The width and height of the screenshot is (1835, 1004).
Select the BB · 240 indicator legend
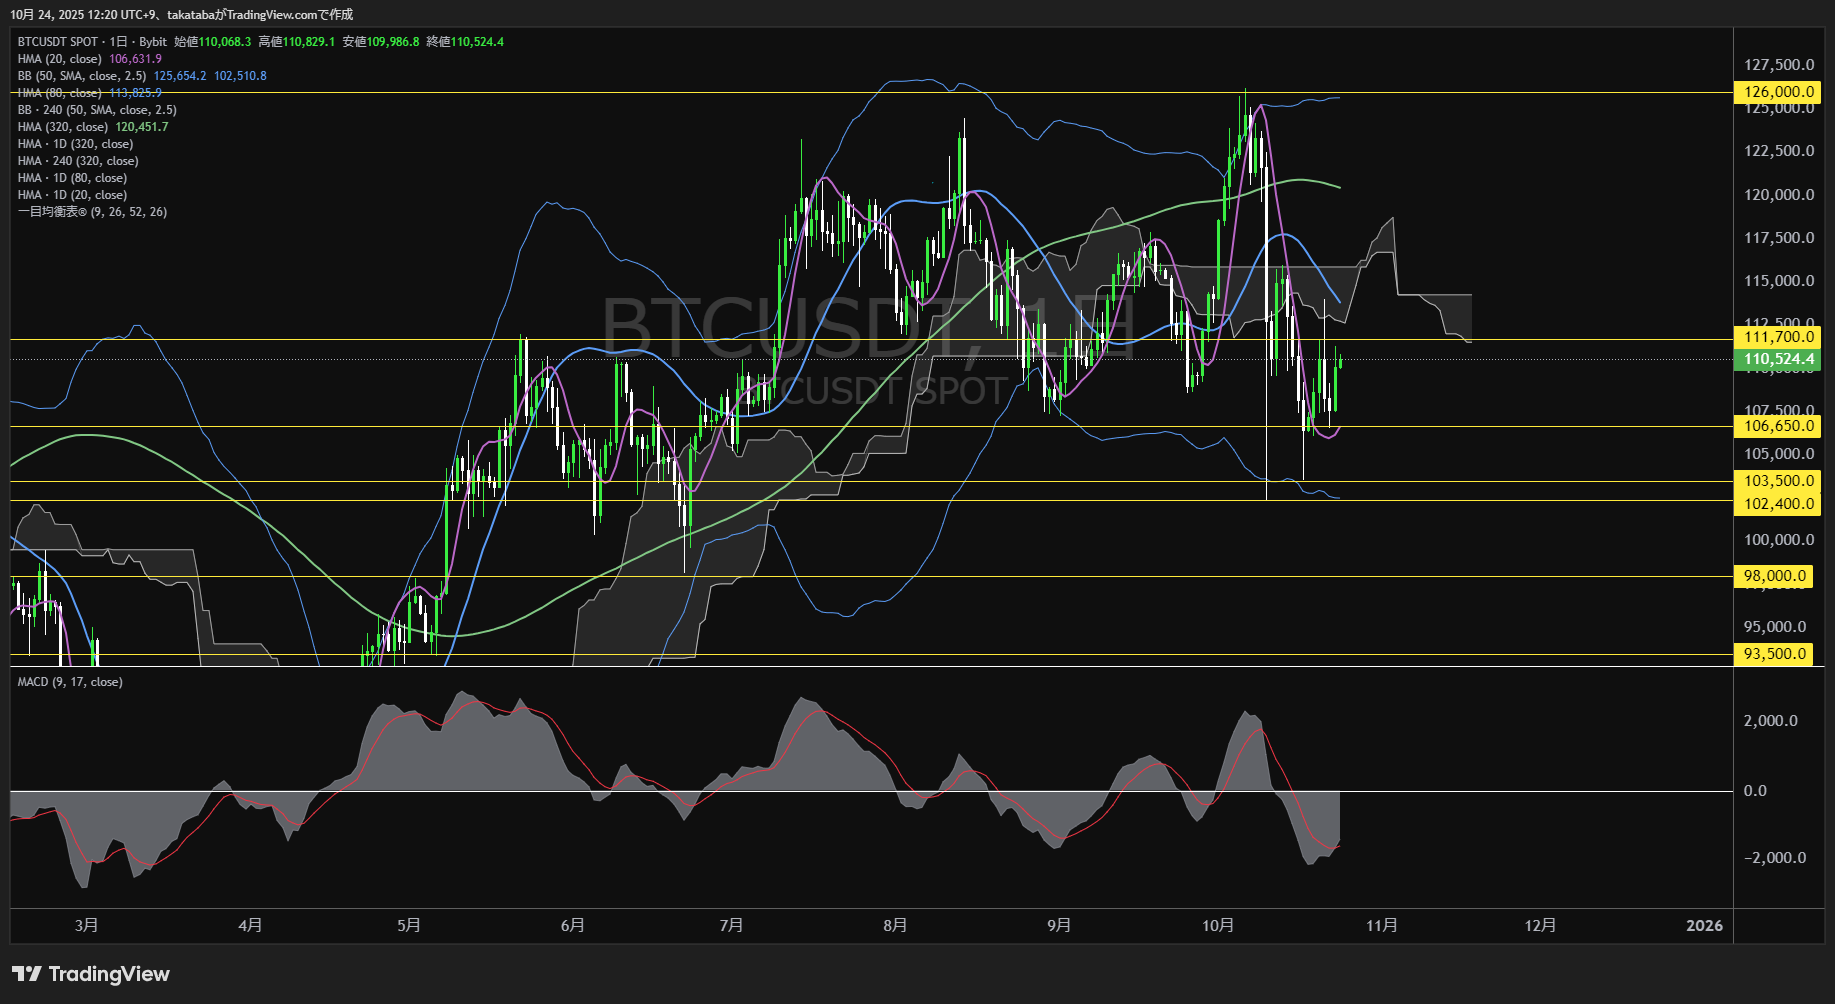coord(97,110)
